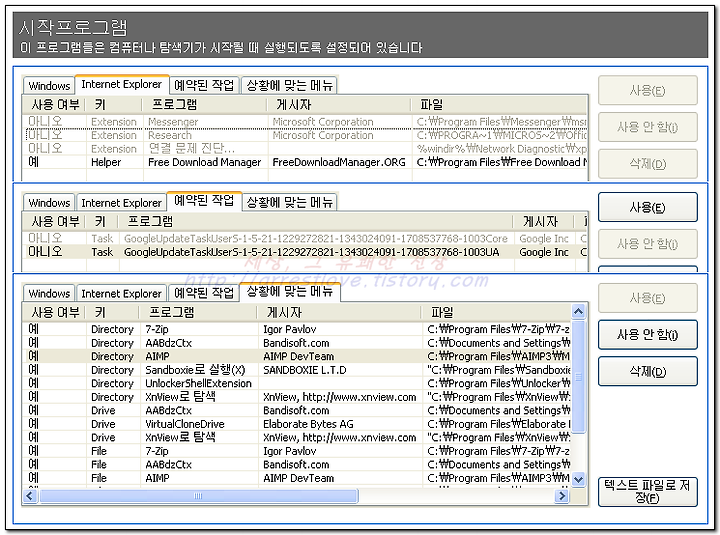Click the horizontal scrollbar thumb below the list

(x=198, y=496)
